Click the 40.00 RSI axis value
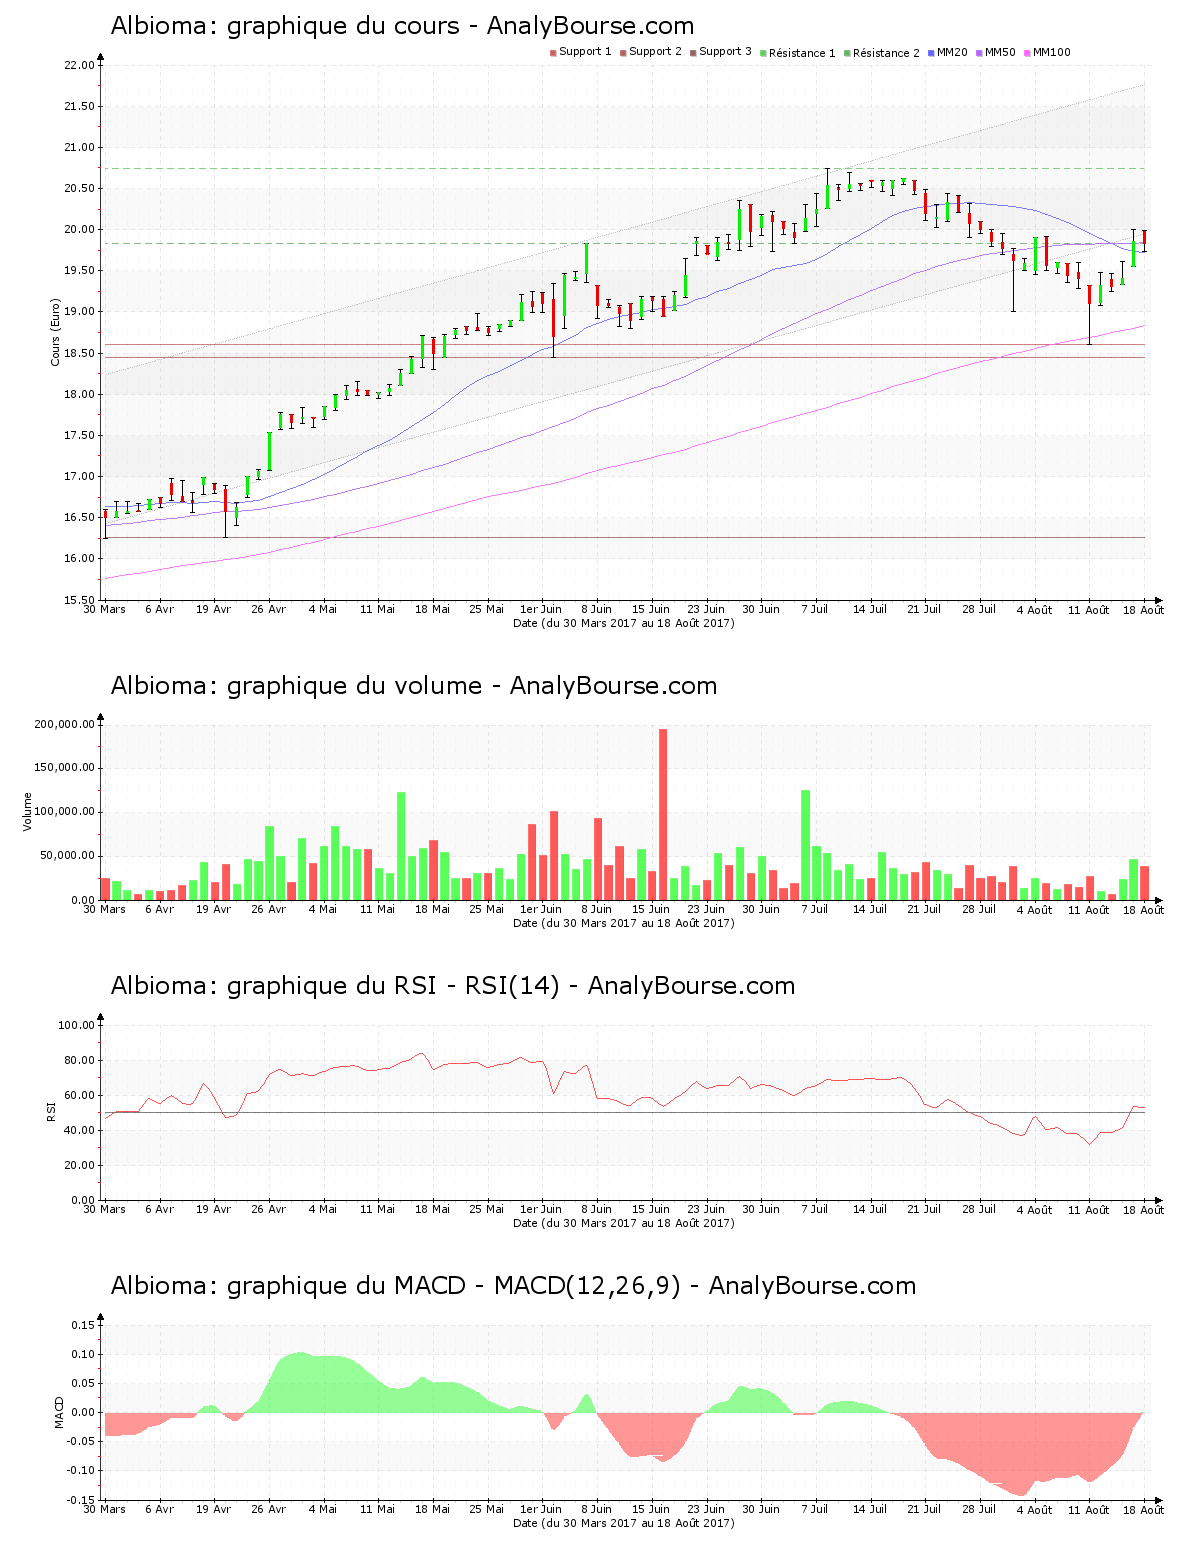The height and width of the screenshot is (1550, 1200). point(79,1131)
